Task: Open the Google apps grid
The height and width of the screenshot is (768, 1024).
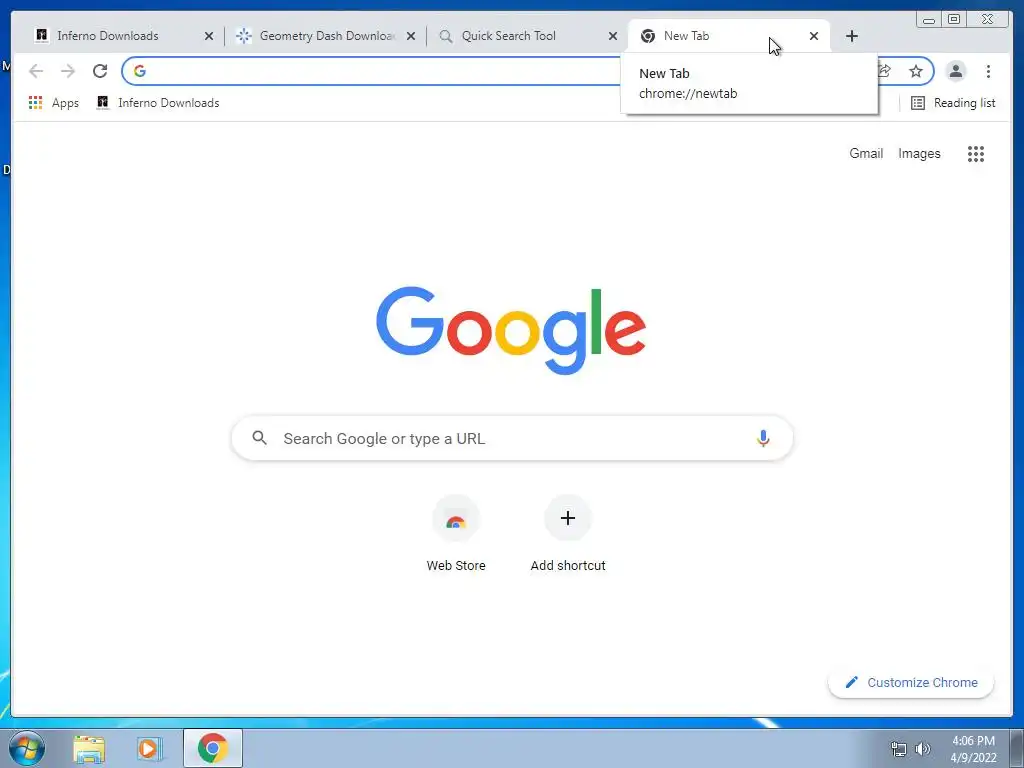Action: pos(976,153)
